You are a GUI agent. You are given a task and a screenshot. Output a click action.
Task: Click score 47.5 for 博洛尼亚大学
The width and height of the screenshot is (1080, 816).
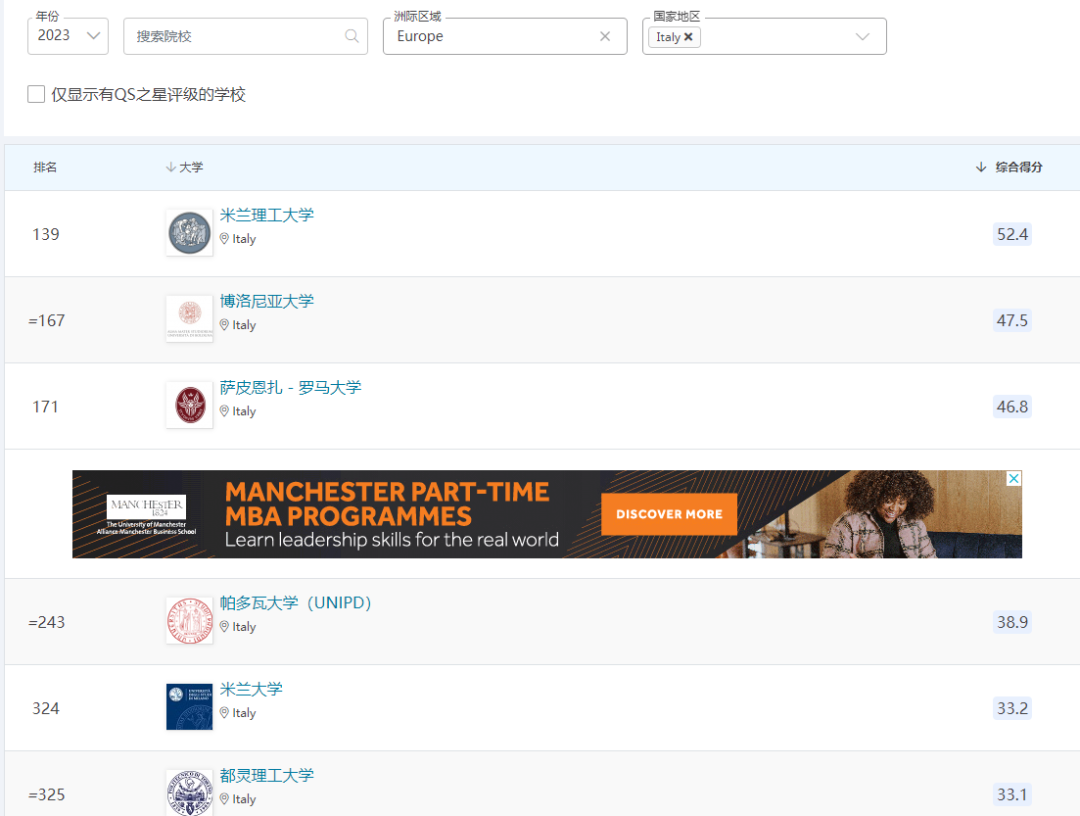tap(1012, 320)
